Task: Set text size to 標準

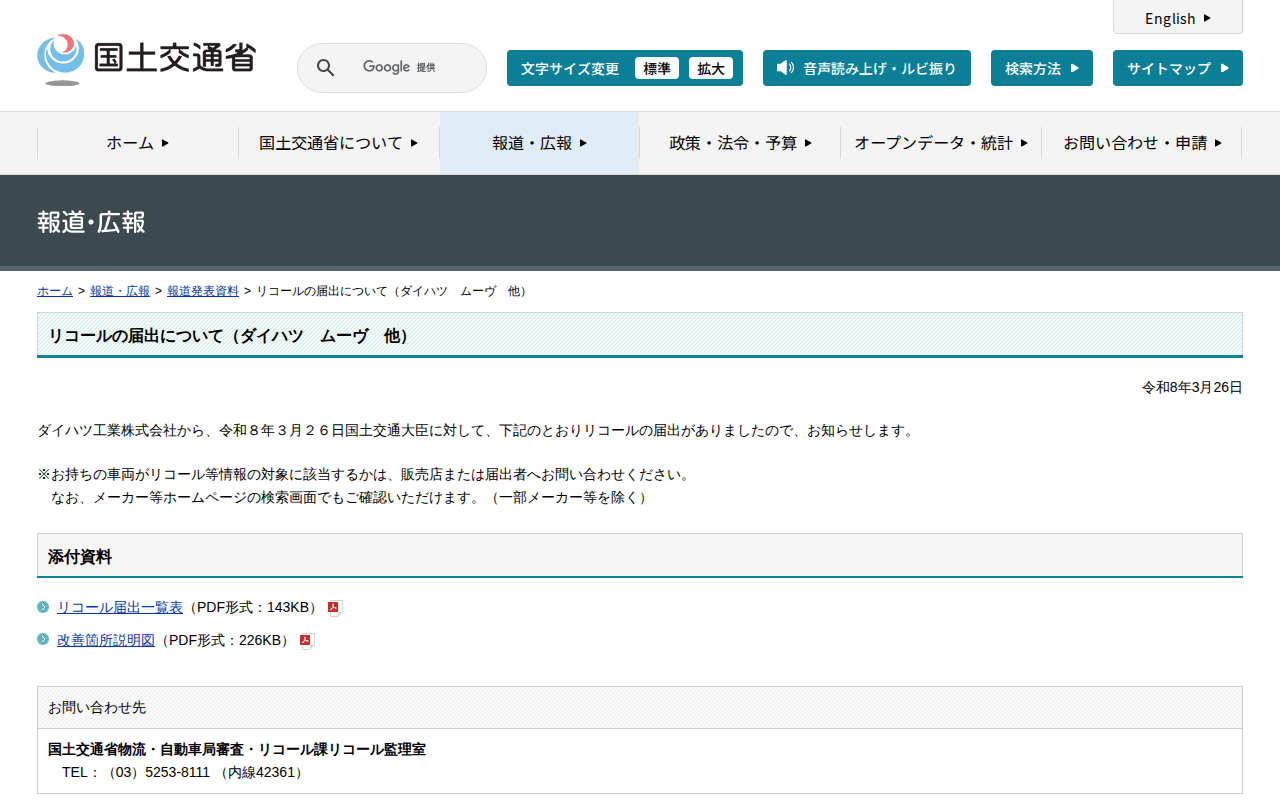Action: (657, 68)
